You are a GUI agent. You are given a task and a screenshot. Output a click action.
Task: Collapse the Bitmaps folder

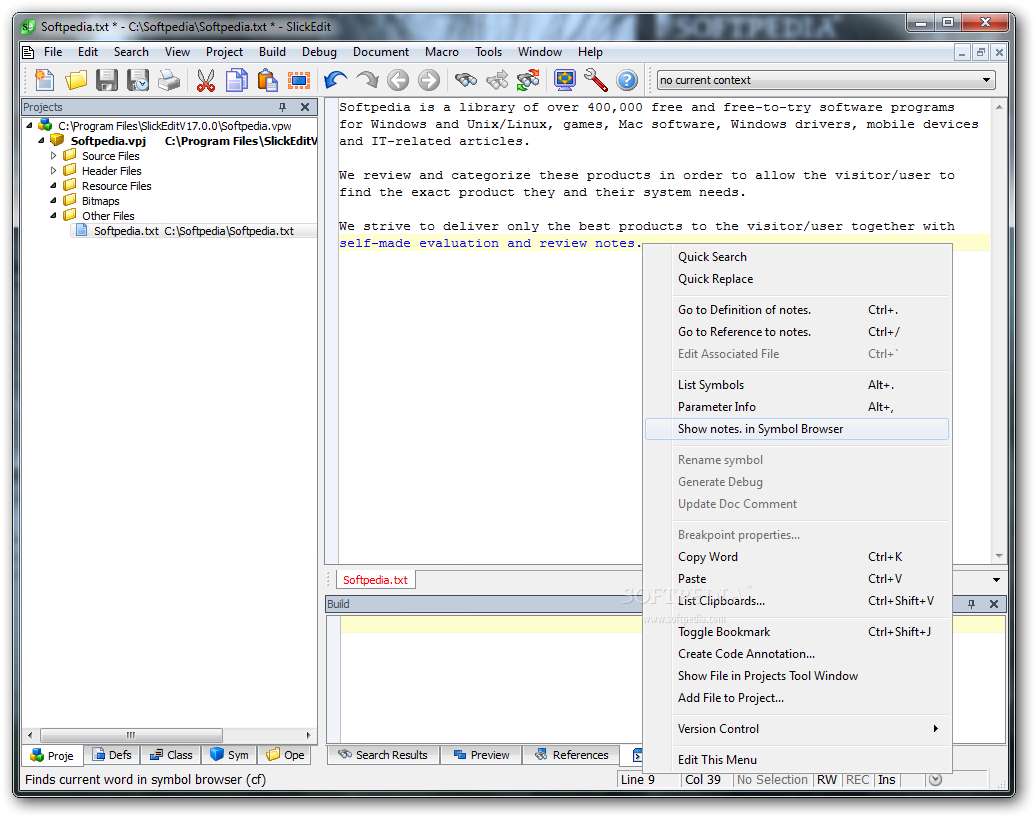point(54,200)
